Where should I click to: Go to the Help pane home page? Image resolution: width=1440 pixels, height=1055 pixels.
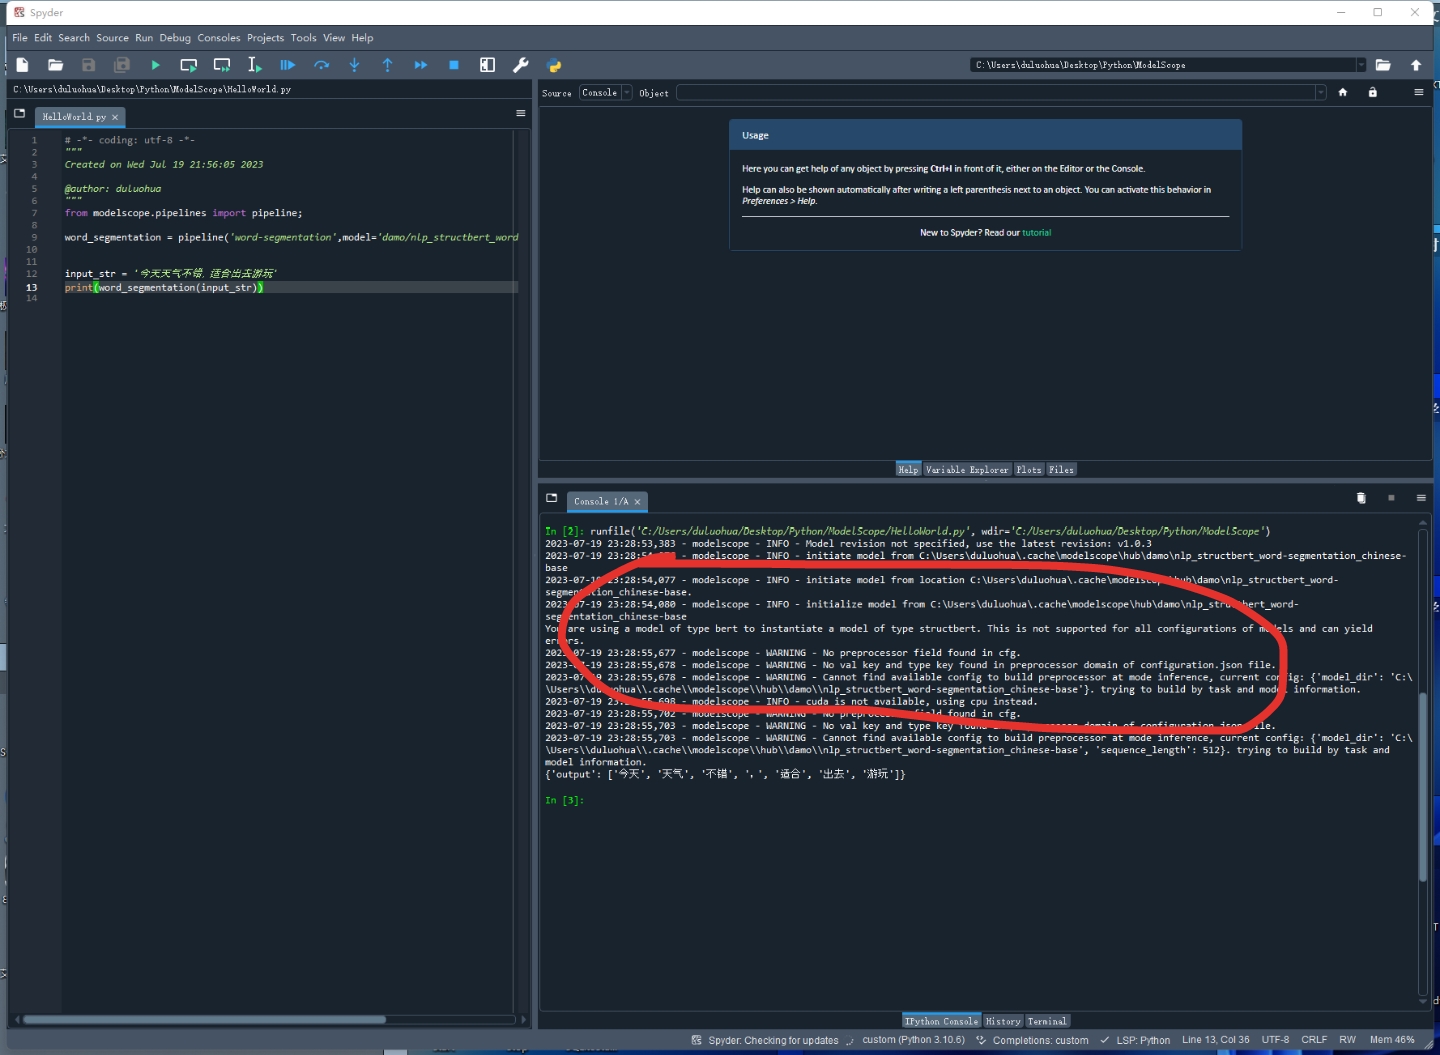1343,92
